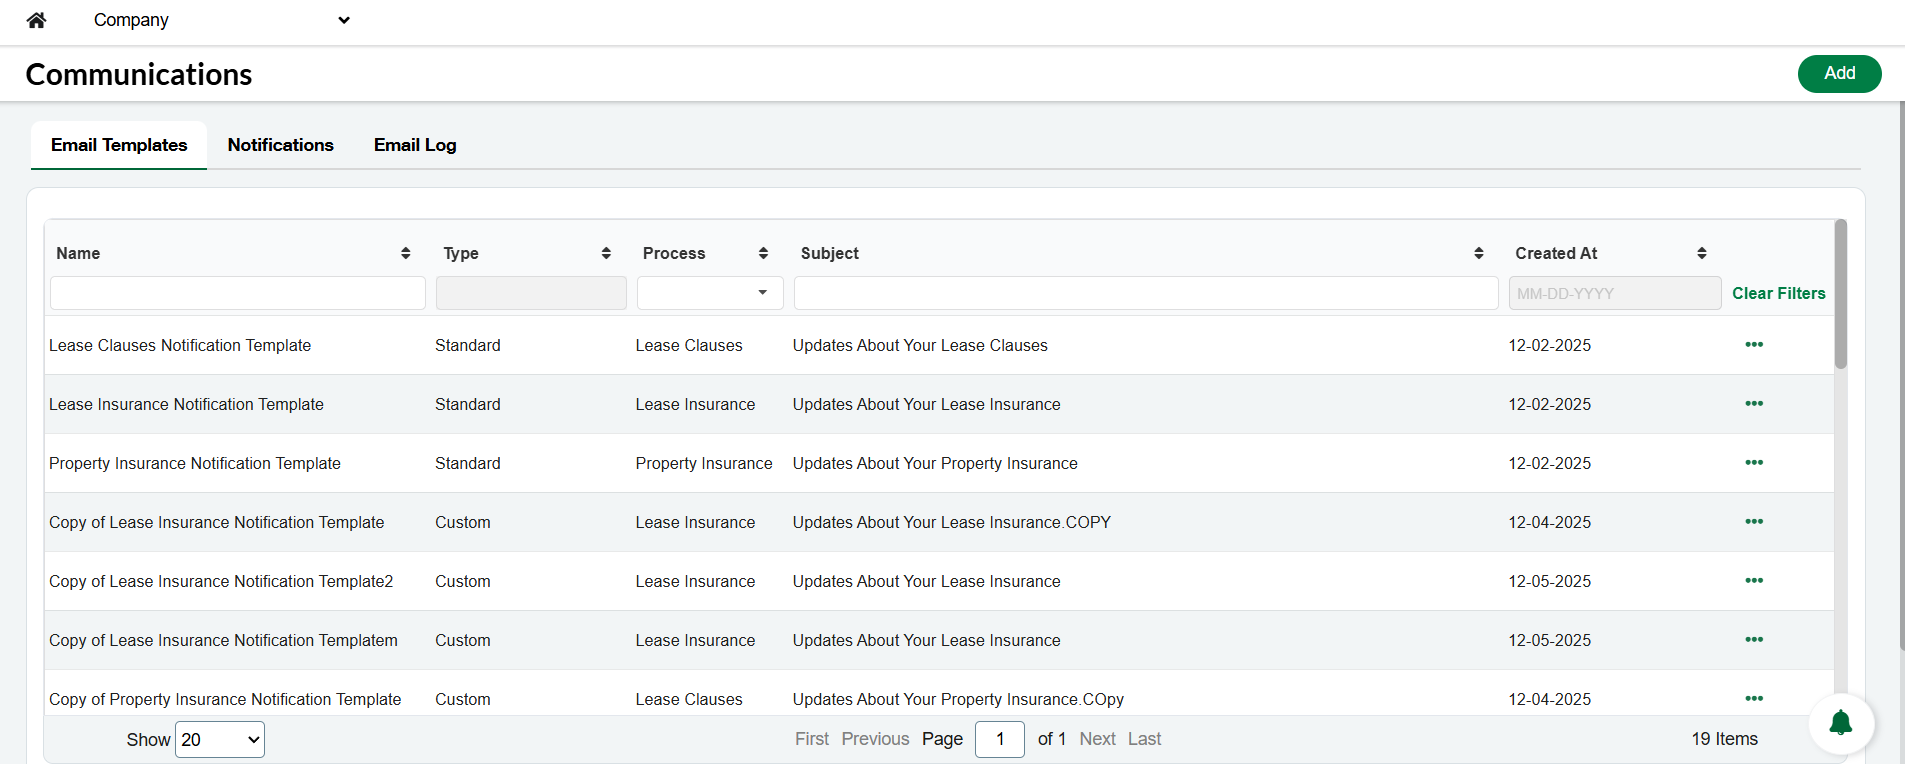Click the Clear Filters link
Viewport: 1905px width, 764px height.
click(1778, 293)
